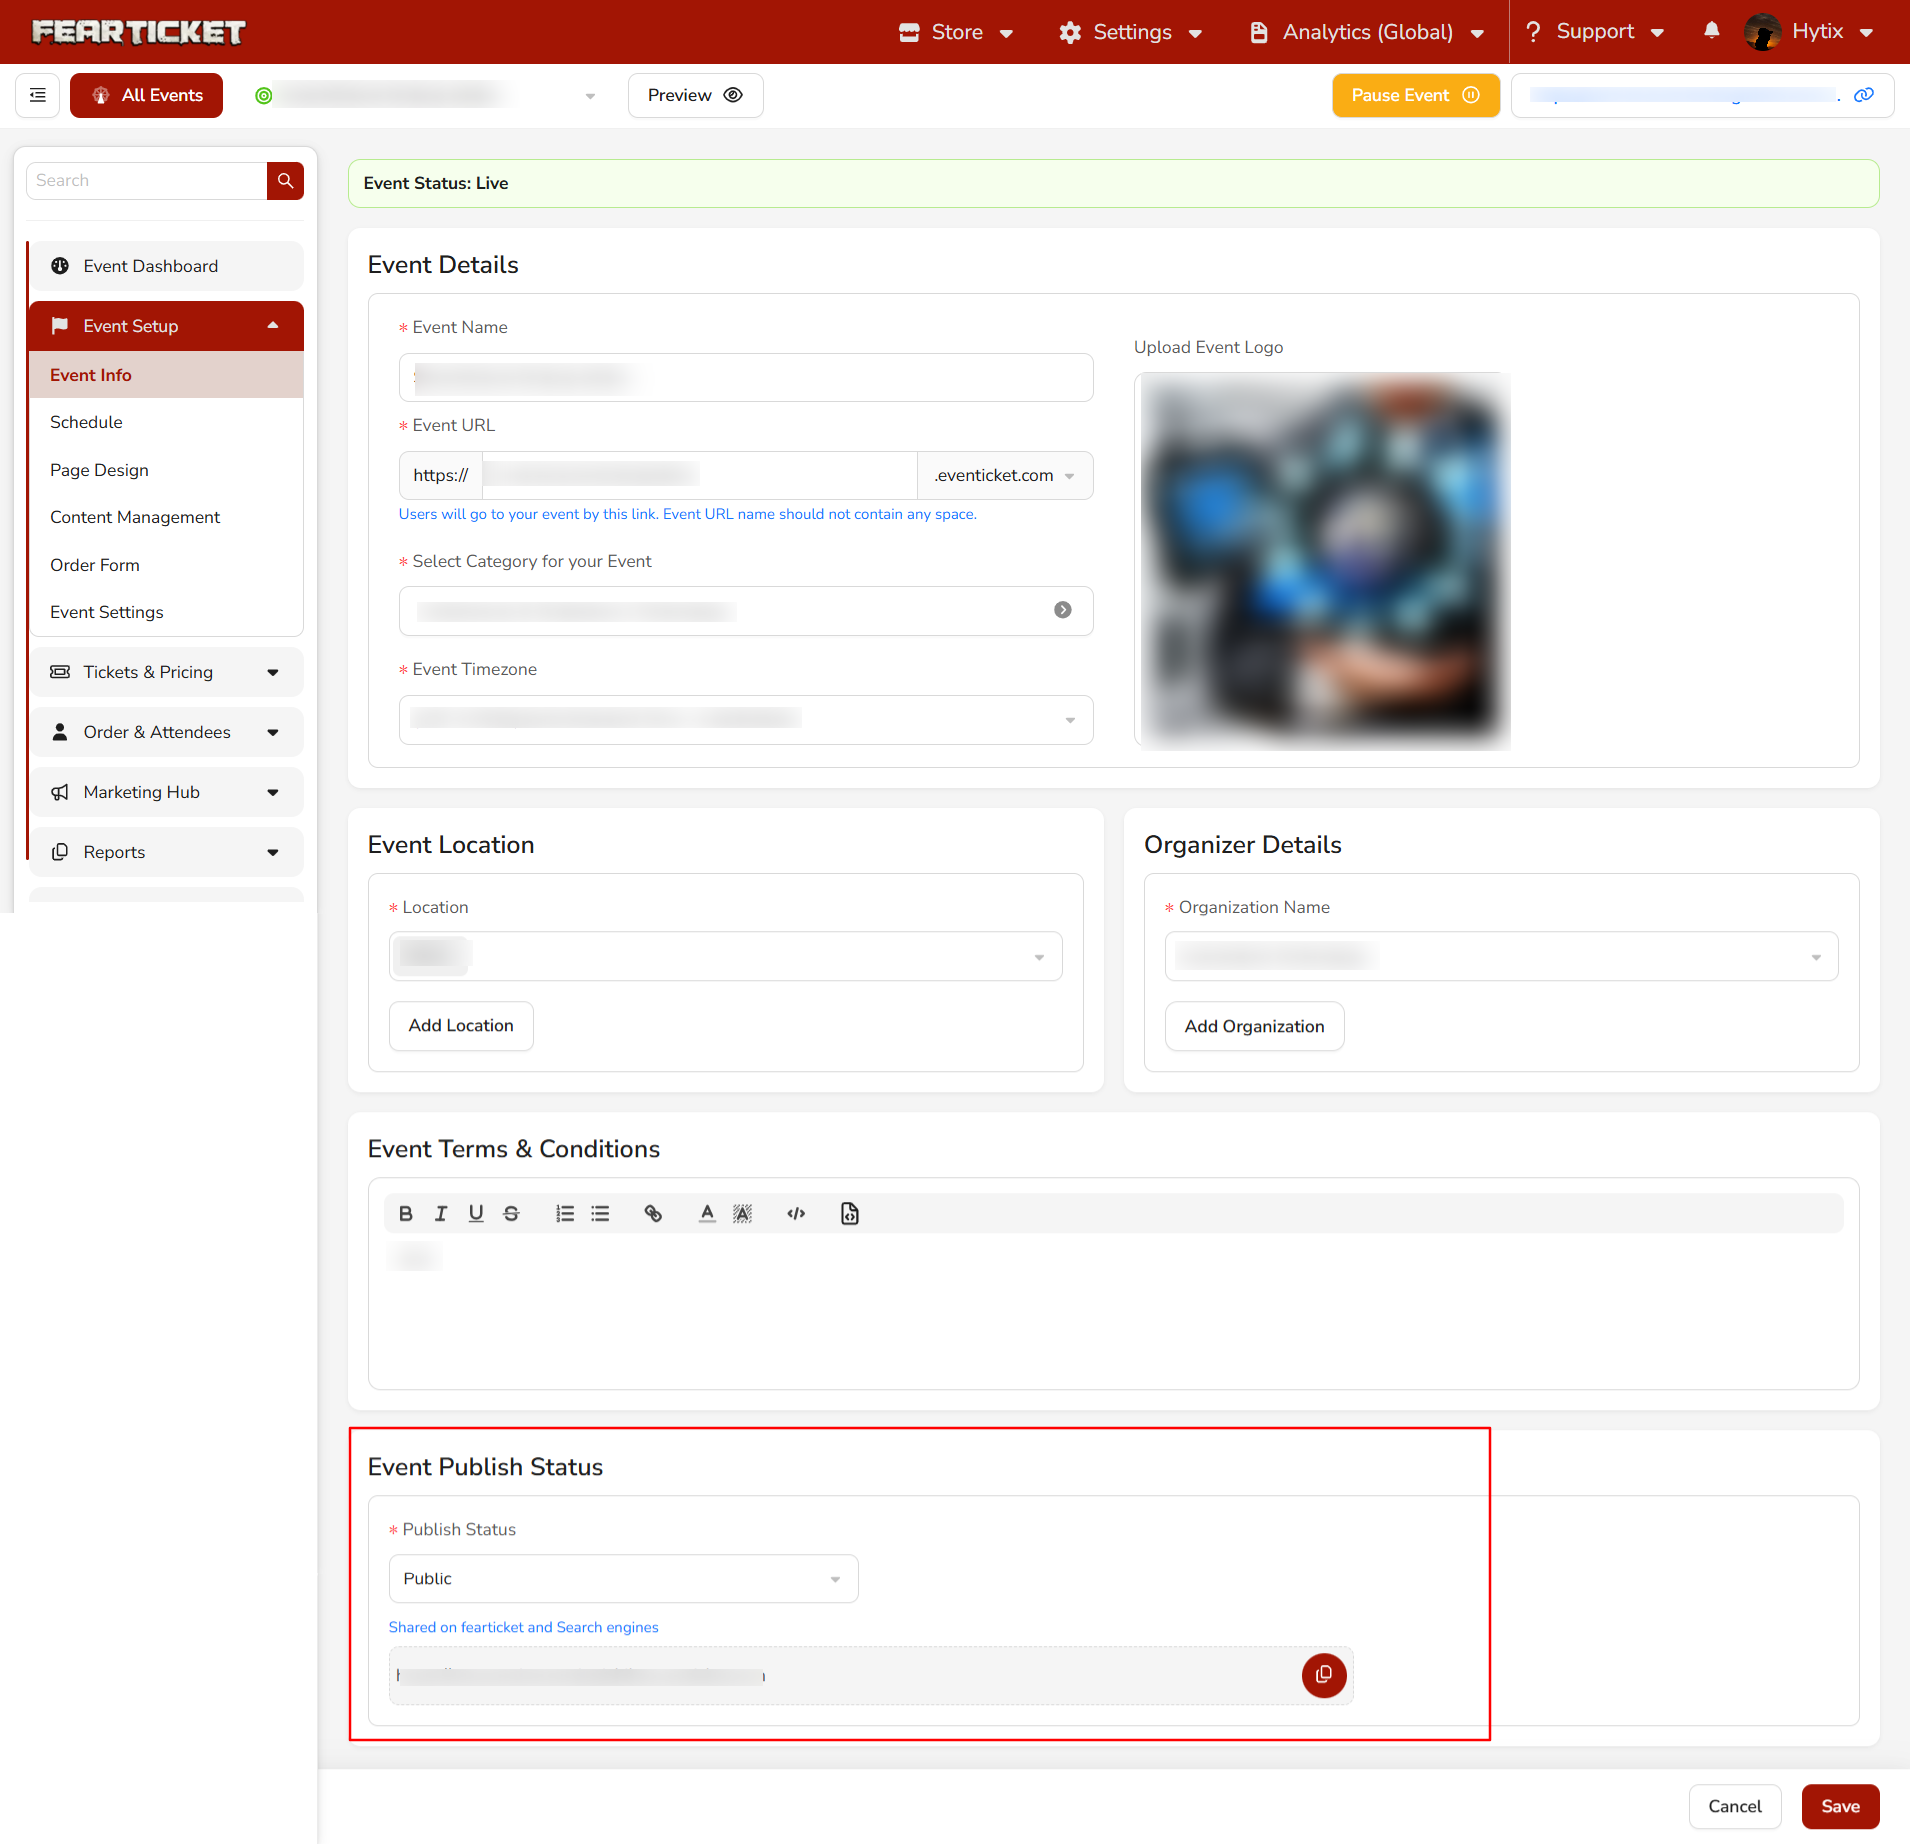This screenshot has height=1846, width=1910.
Task: Apply Bold formatting in terms editor
Action: pyautogui.click(x=405, y=1213)
